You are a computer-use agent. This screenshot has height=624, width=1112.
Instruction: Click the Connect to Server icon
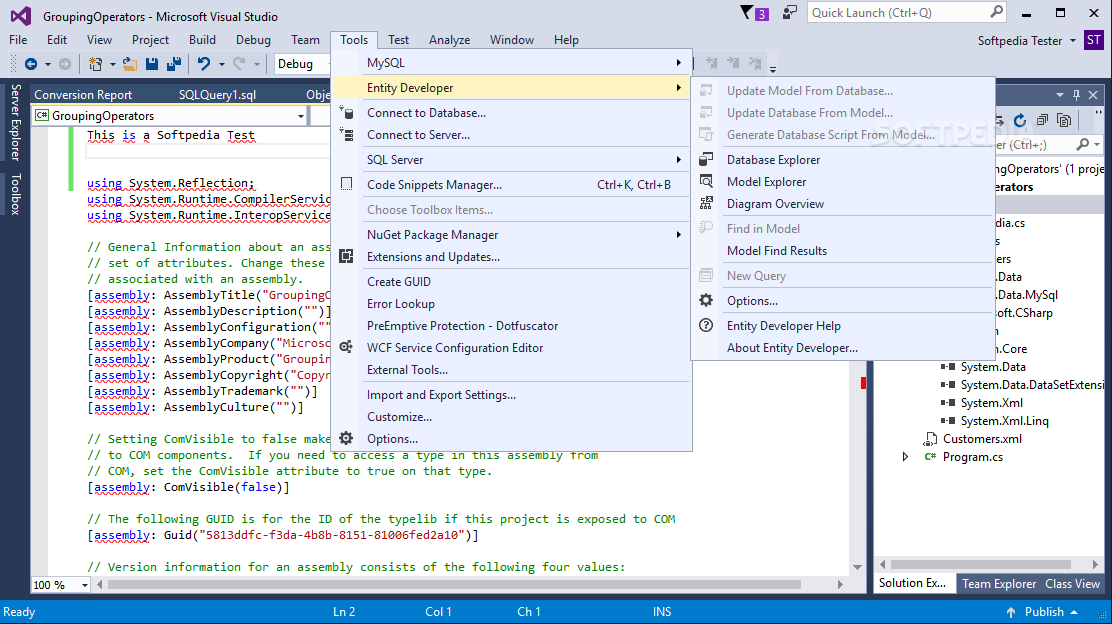click(346, 134)
